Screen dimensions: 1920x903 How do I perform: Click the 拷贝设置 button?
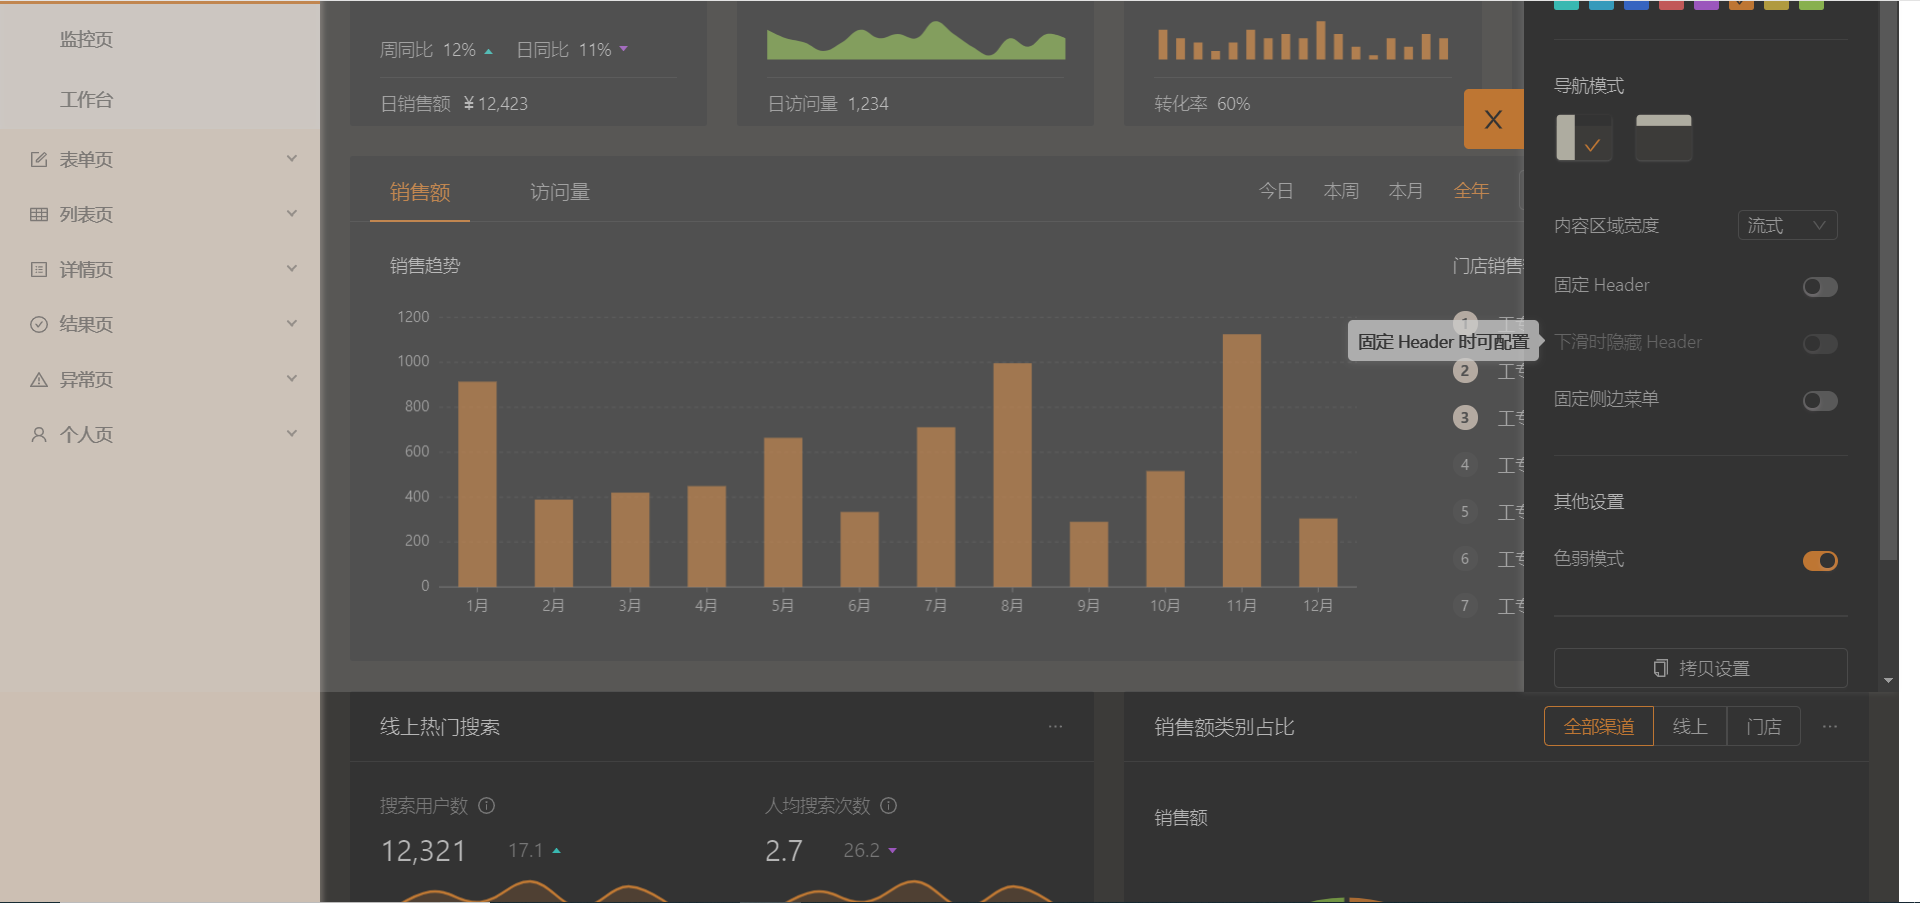[x=1699, y=668]
